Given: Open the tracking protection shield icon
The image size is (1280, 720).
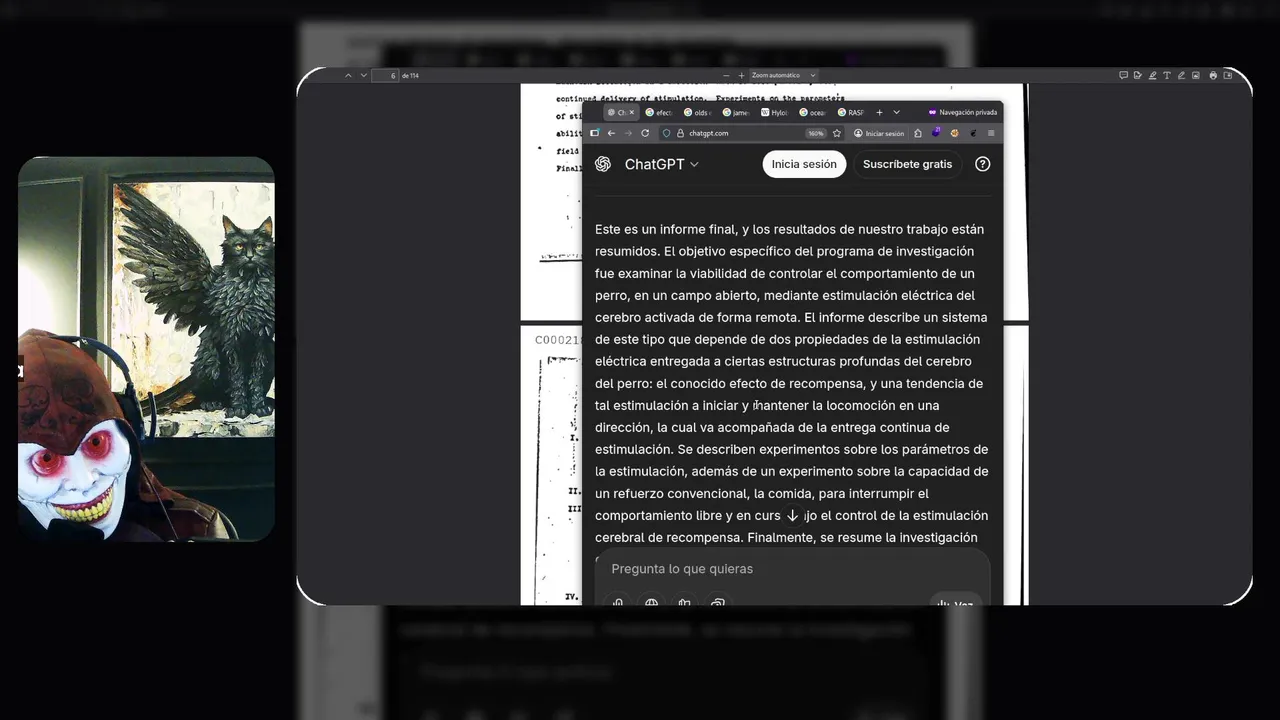Looking at the screenshot, I should click(666, 133).
